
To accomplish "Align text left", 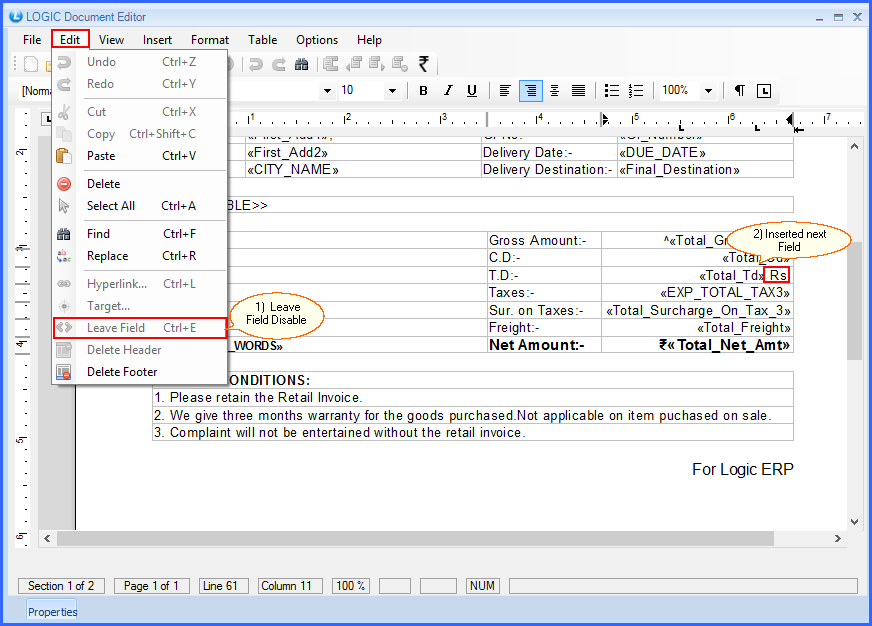I will (x=505, y=91).
